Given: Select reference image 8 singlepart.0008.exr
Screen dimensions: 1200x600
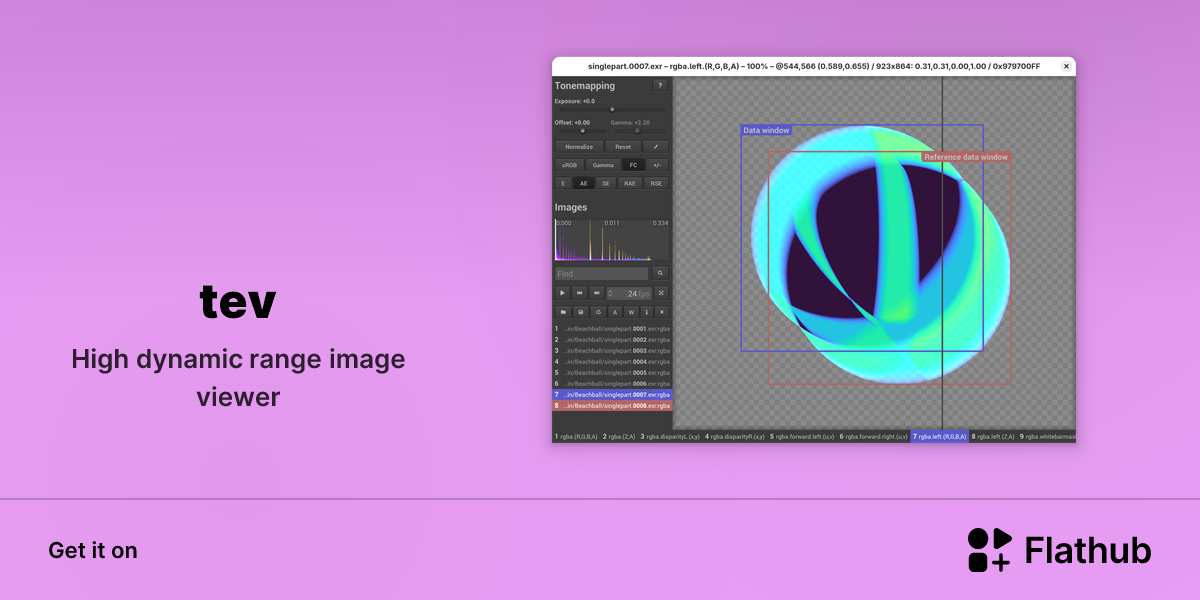Looking at the screenshot, I should pos(612,406).
